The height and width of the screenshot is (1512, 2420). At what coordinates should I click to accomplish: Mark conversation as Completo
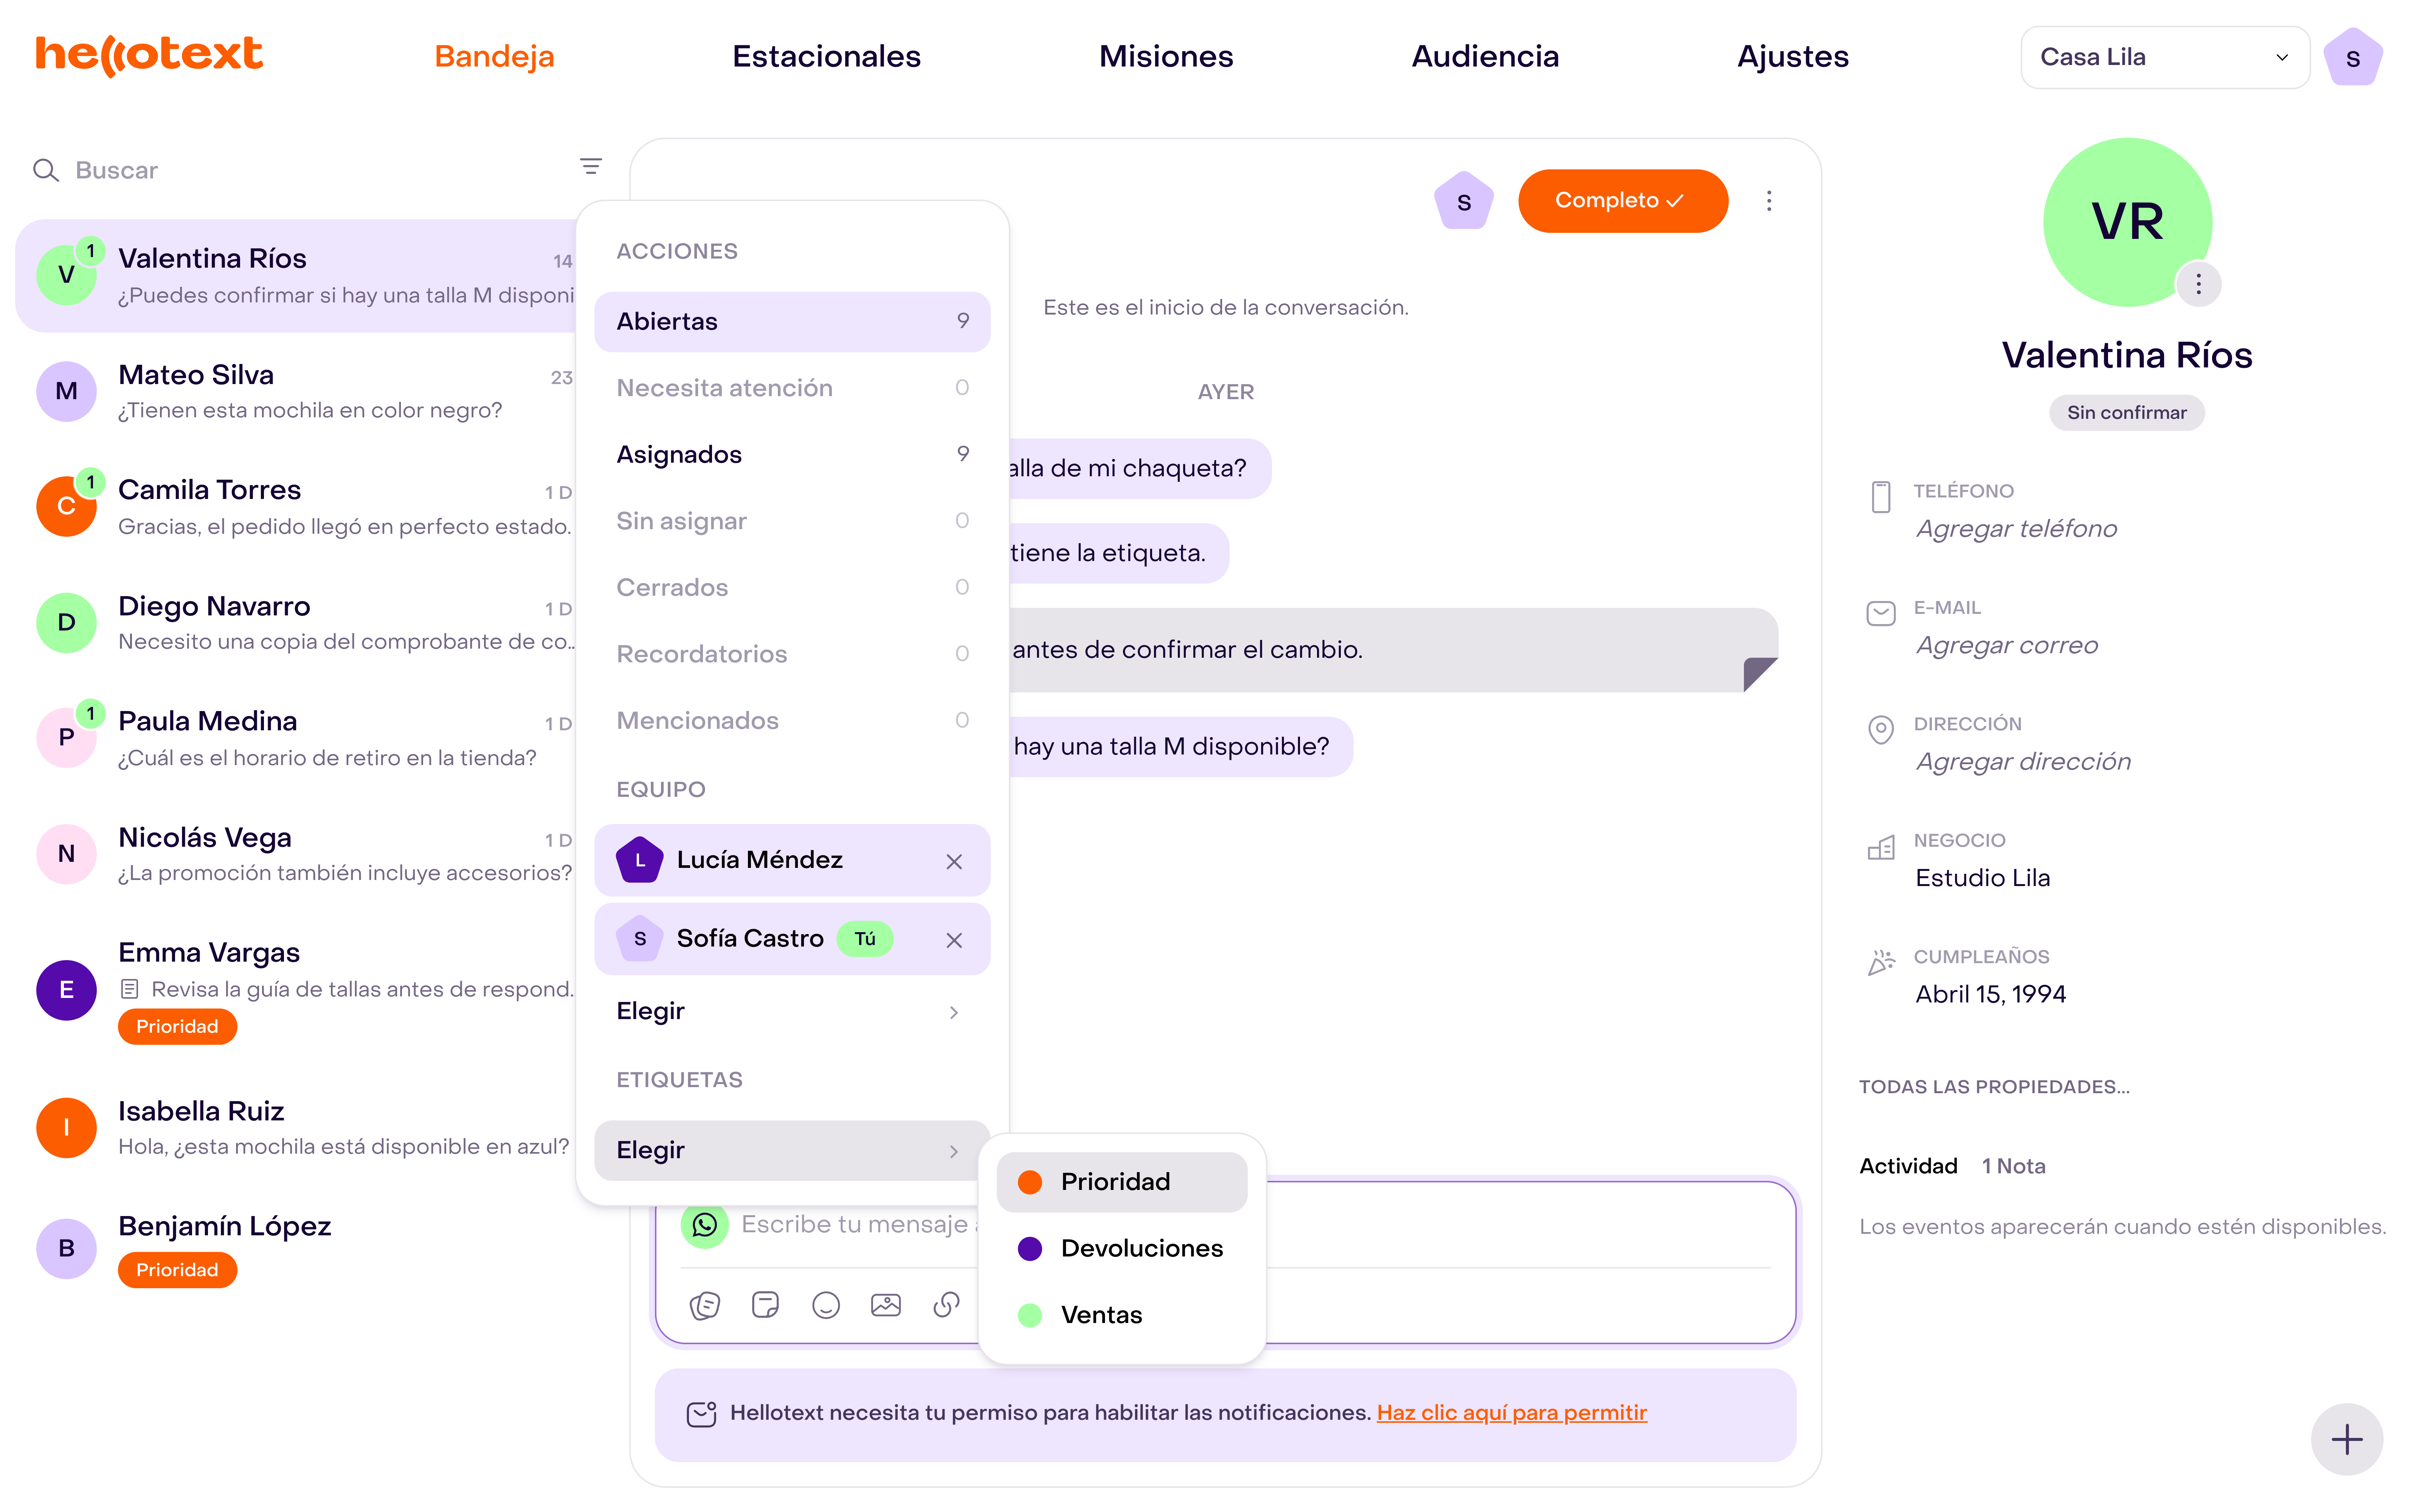click(x=1622, y=201)
